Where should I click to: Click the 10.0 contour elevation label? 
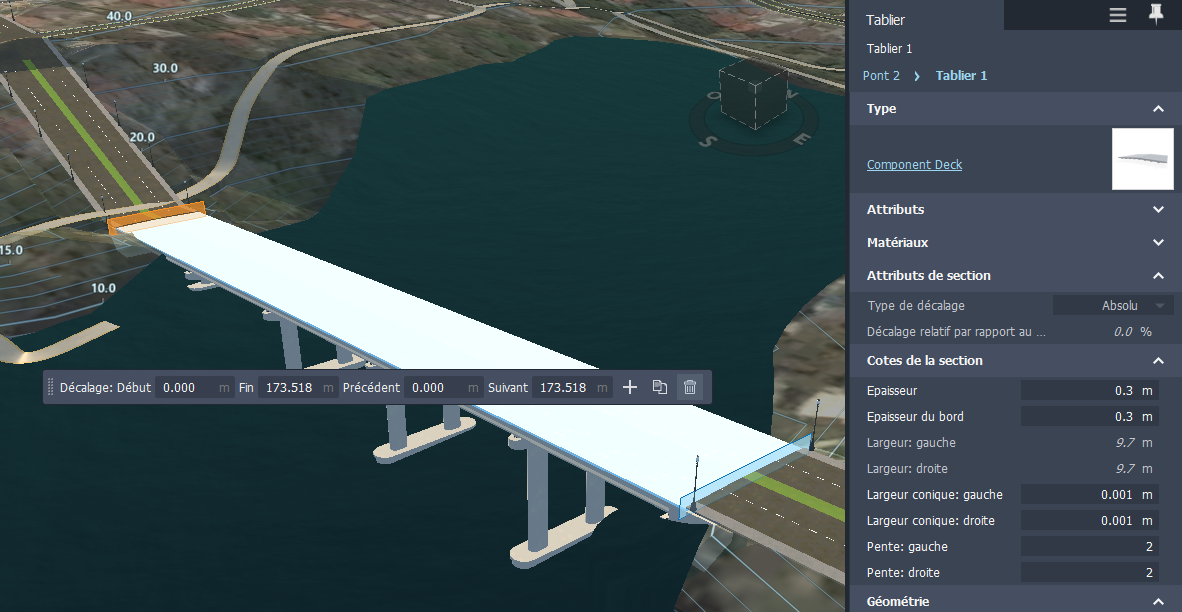[103, 288]
